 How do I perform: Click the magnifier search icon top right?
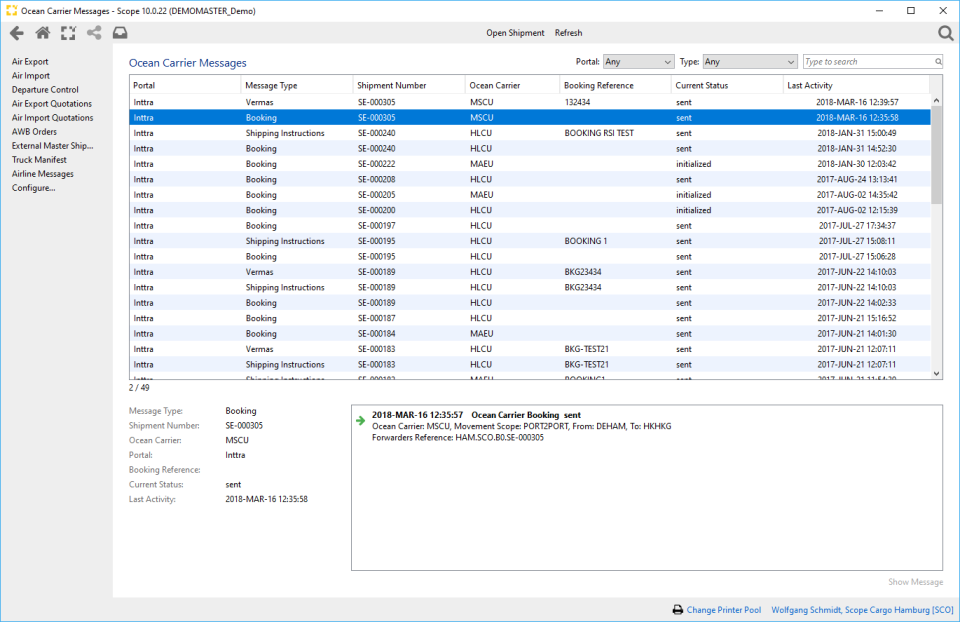[945, 34]
